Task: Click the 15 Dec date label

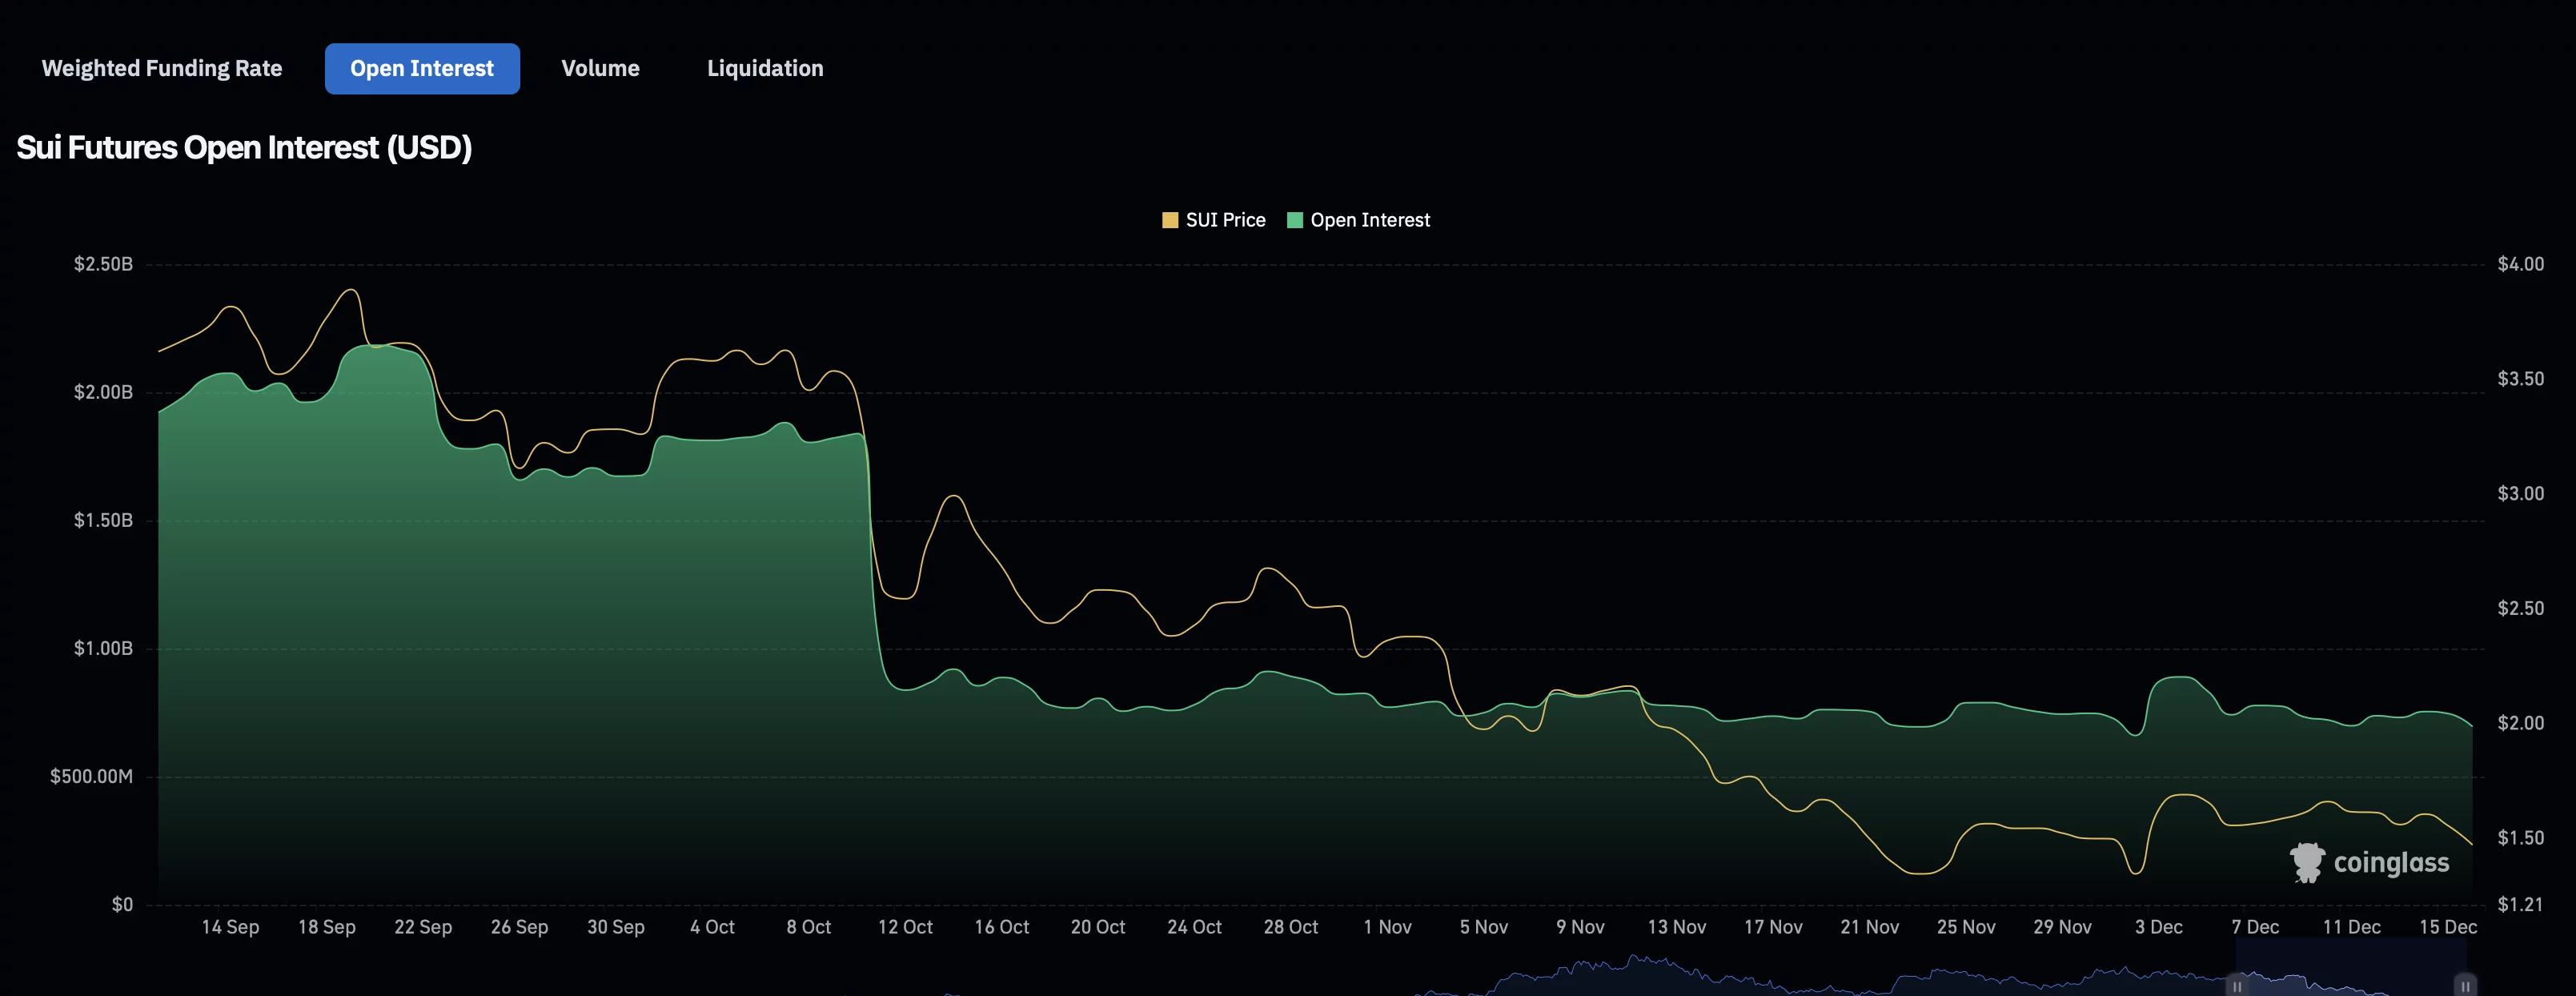Action: click(2448, 927)
